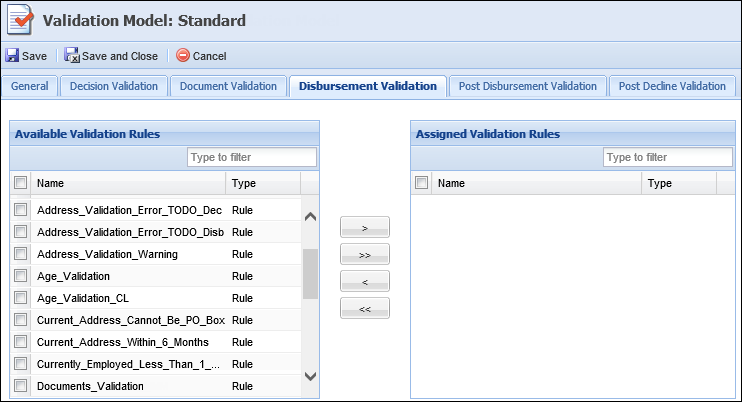The height and width of the screenshot is (402, 742).
Task: Toggle select-all checkbox in Available Validation Rules
Action: (20, 183)
